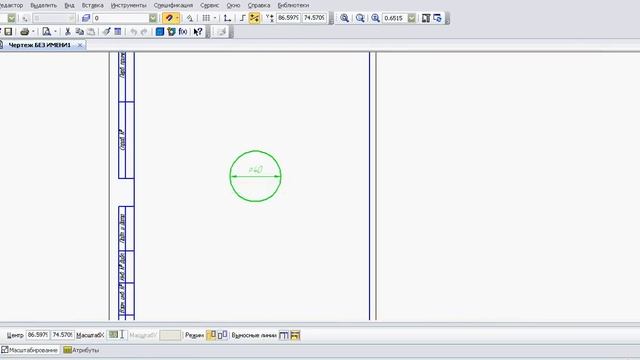
Task: Select second Выносные линии option
Action: [295, 335]
